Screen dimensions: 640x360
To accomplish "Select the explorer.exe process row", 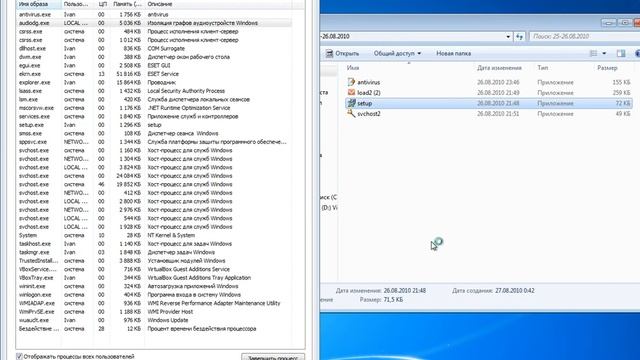I will [x=154, y=82].
